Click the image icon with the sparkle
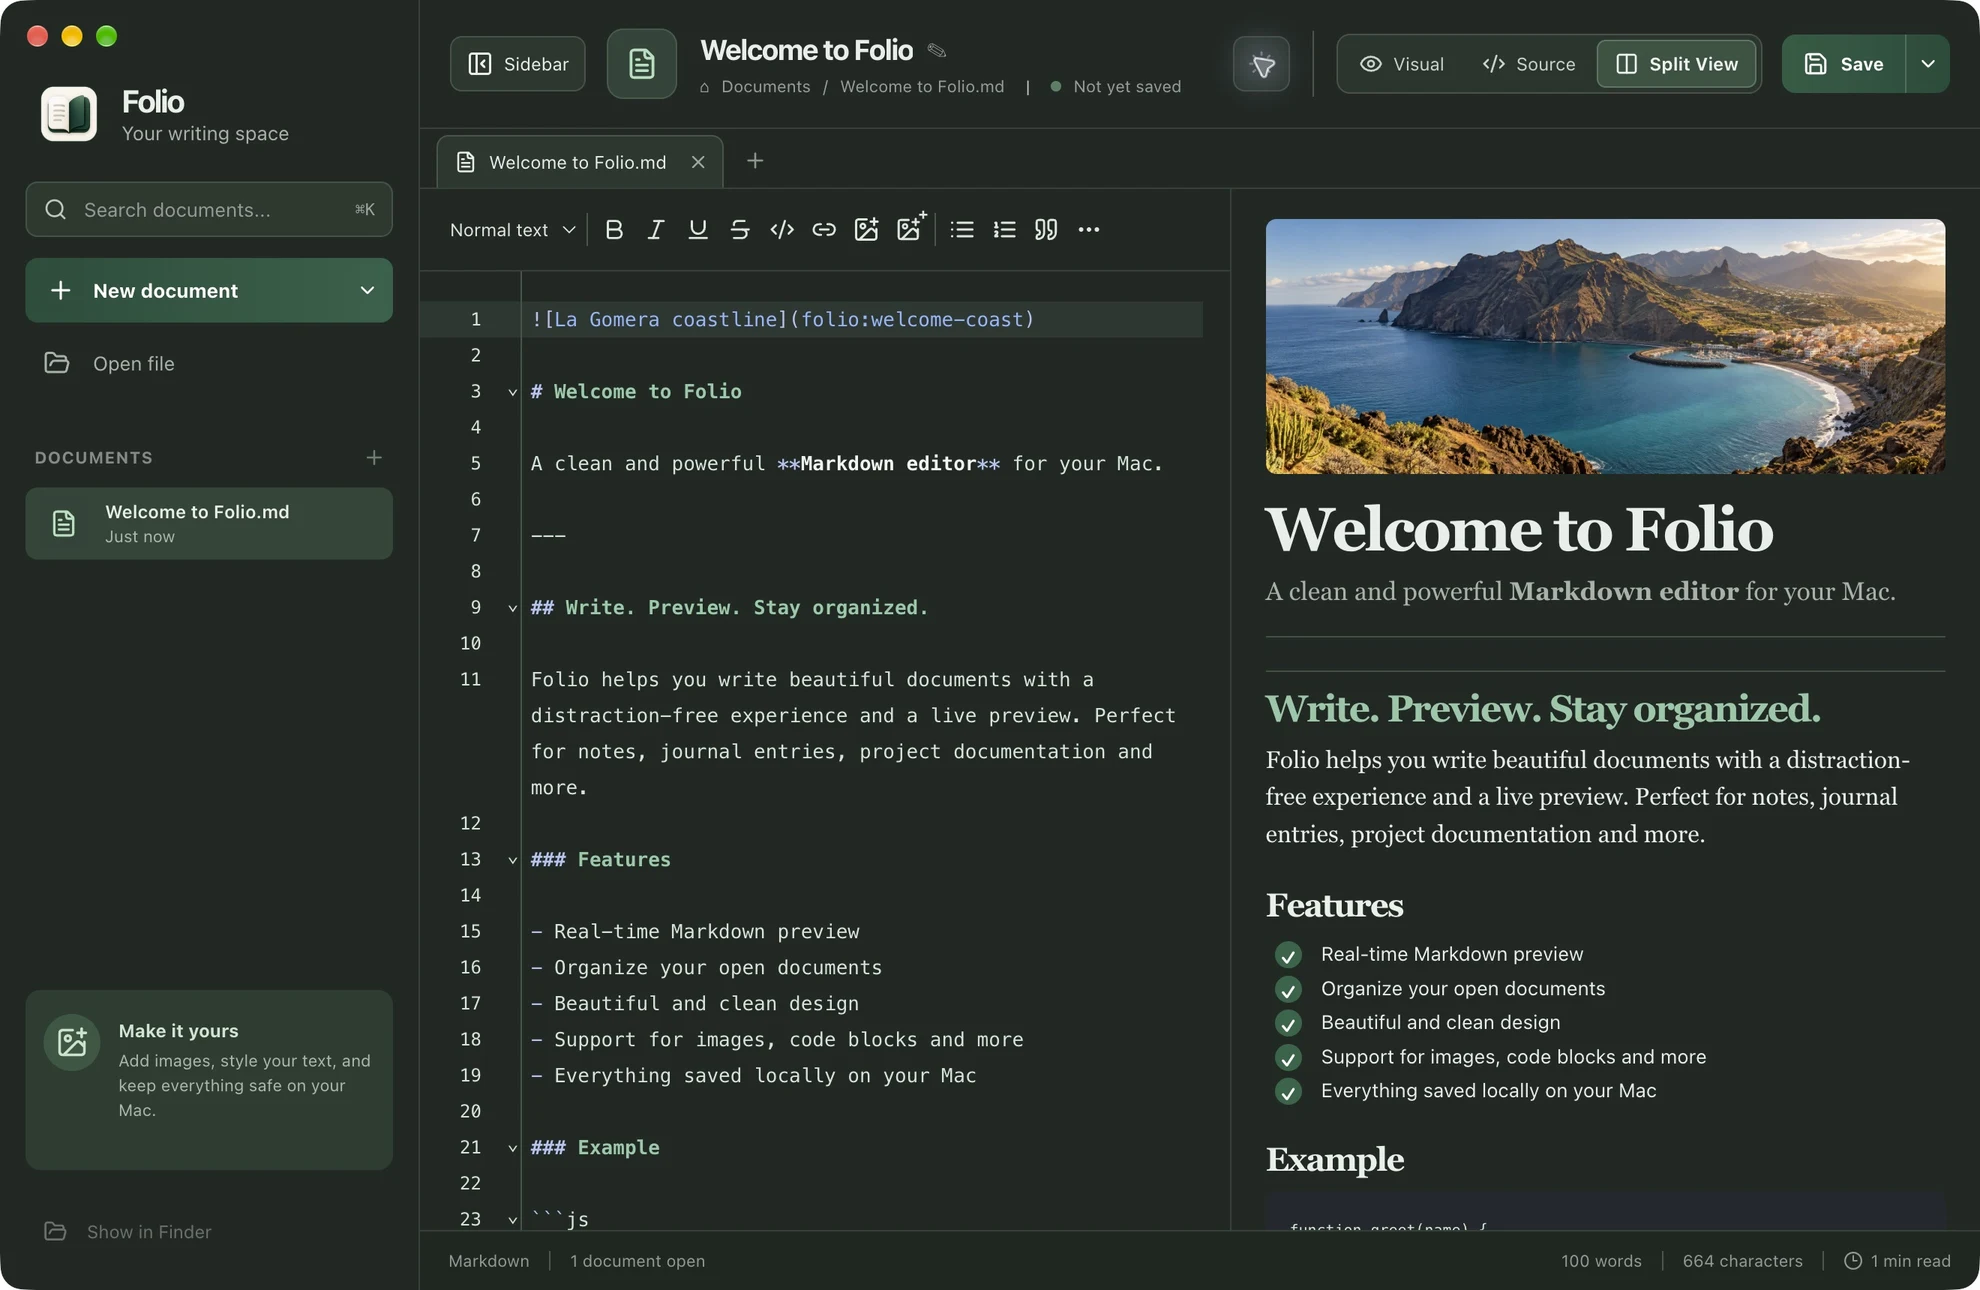1980x1290 pixels. click(910, 228)
